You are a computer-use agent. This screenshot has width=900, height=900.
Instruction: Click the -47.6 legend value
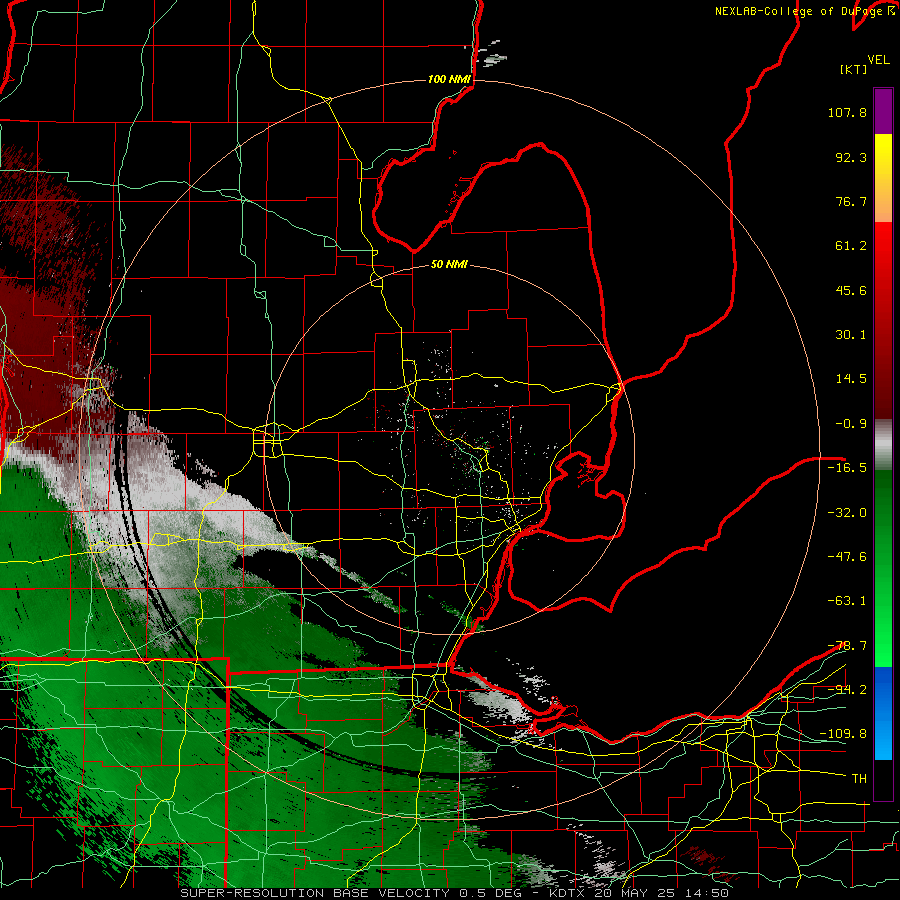pos(847,557)
